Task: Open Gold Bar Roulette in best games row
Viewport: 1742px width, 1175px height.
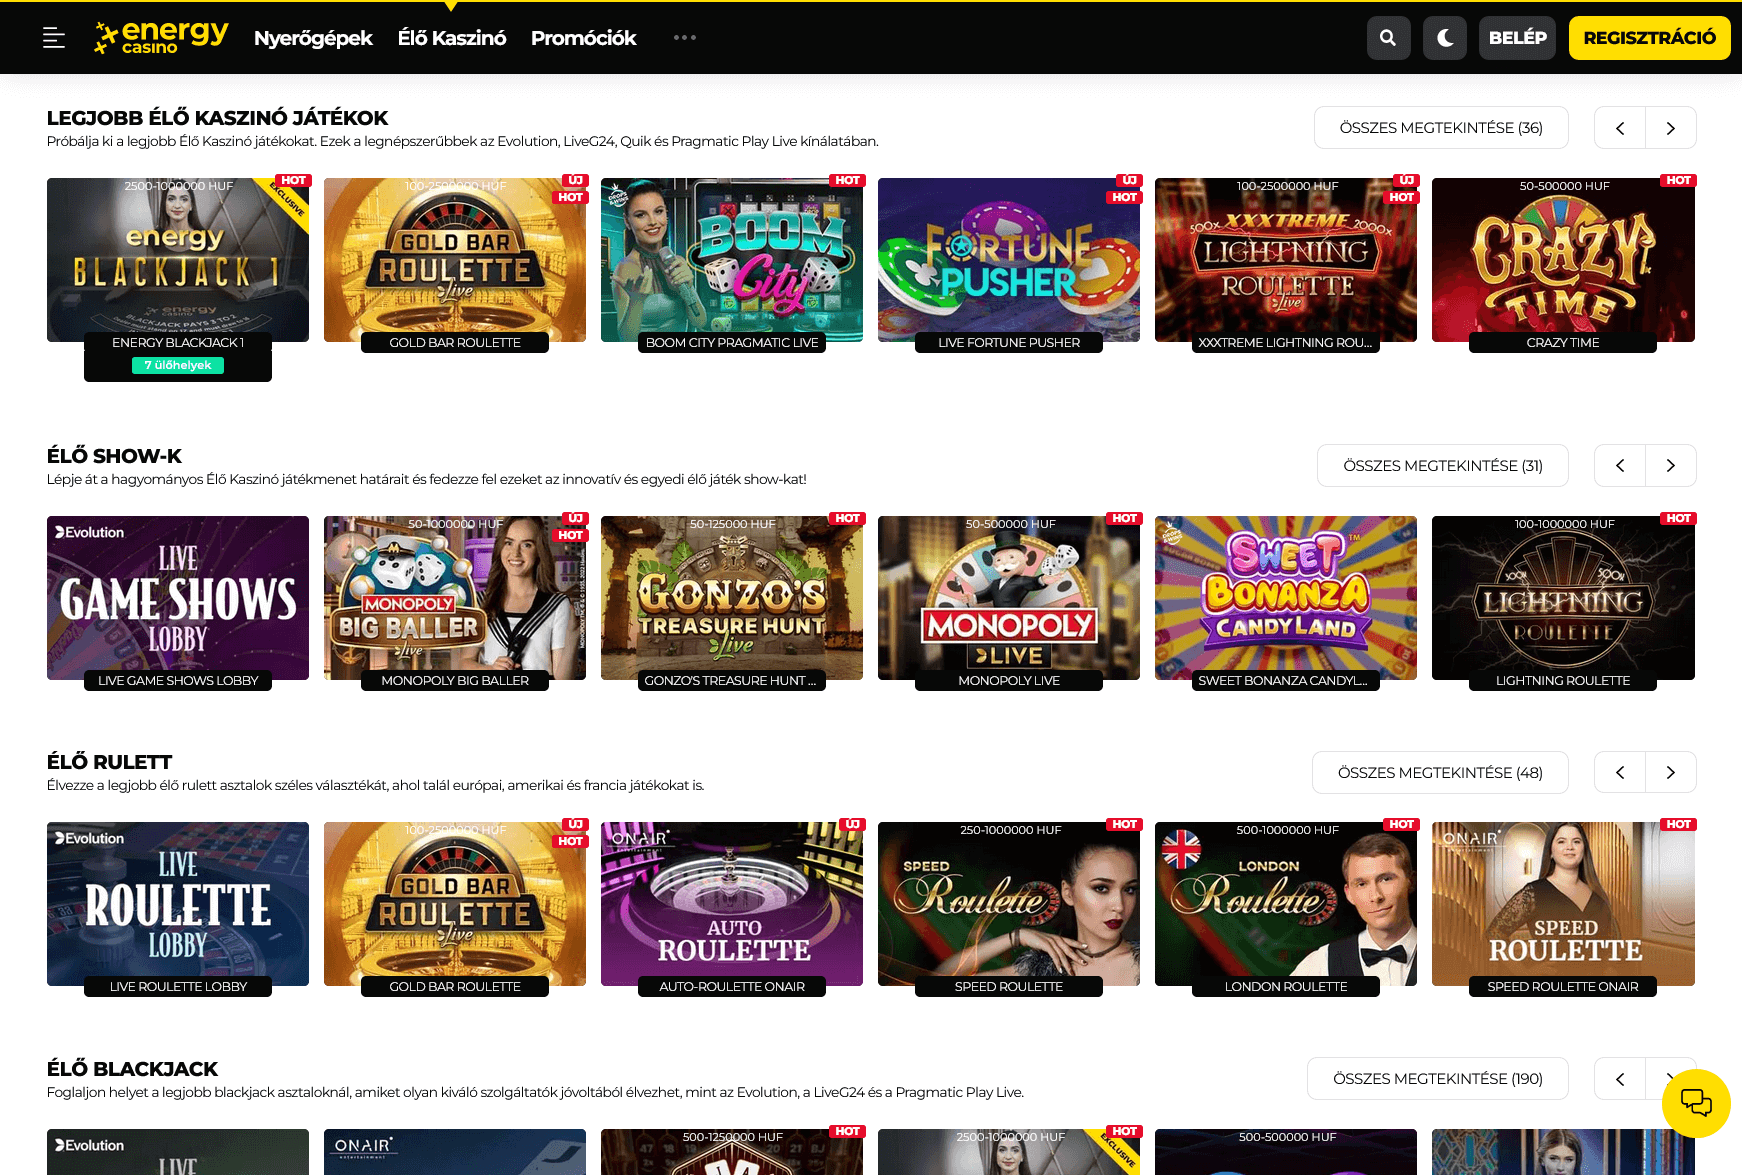Action: tap(455, 260)
